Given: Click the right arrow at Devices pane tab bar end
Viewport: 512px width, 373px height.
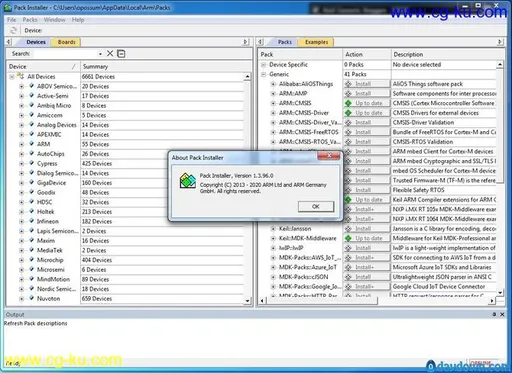Looking at the screenshot, I should [x=246, y=42].
